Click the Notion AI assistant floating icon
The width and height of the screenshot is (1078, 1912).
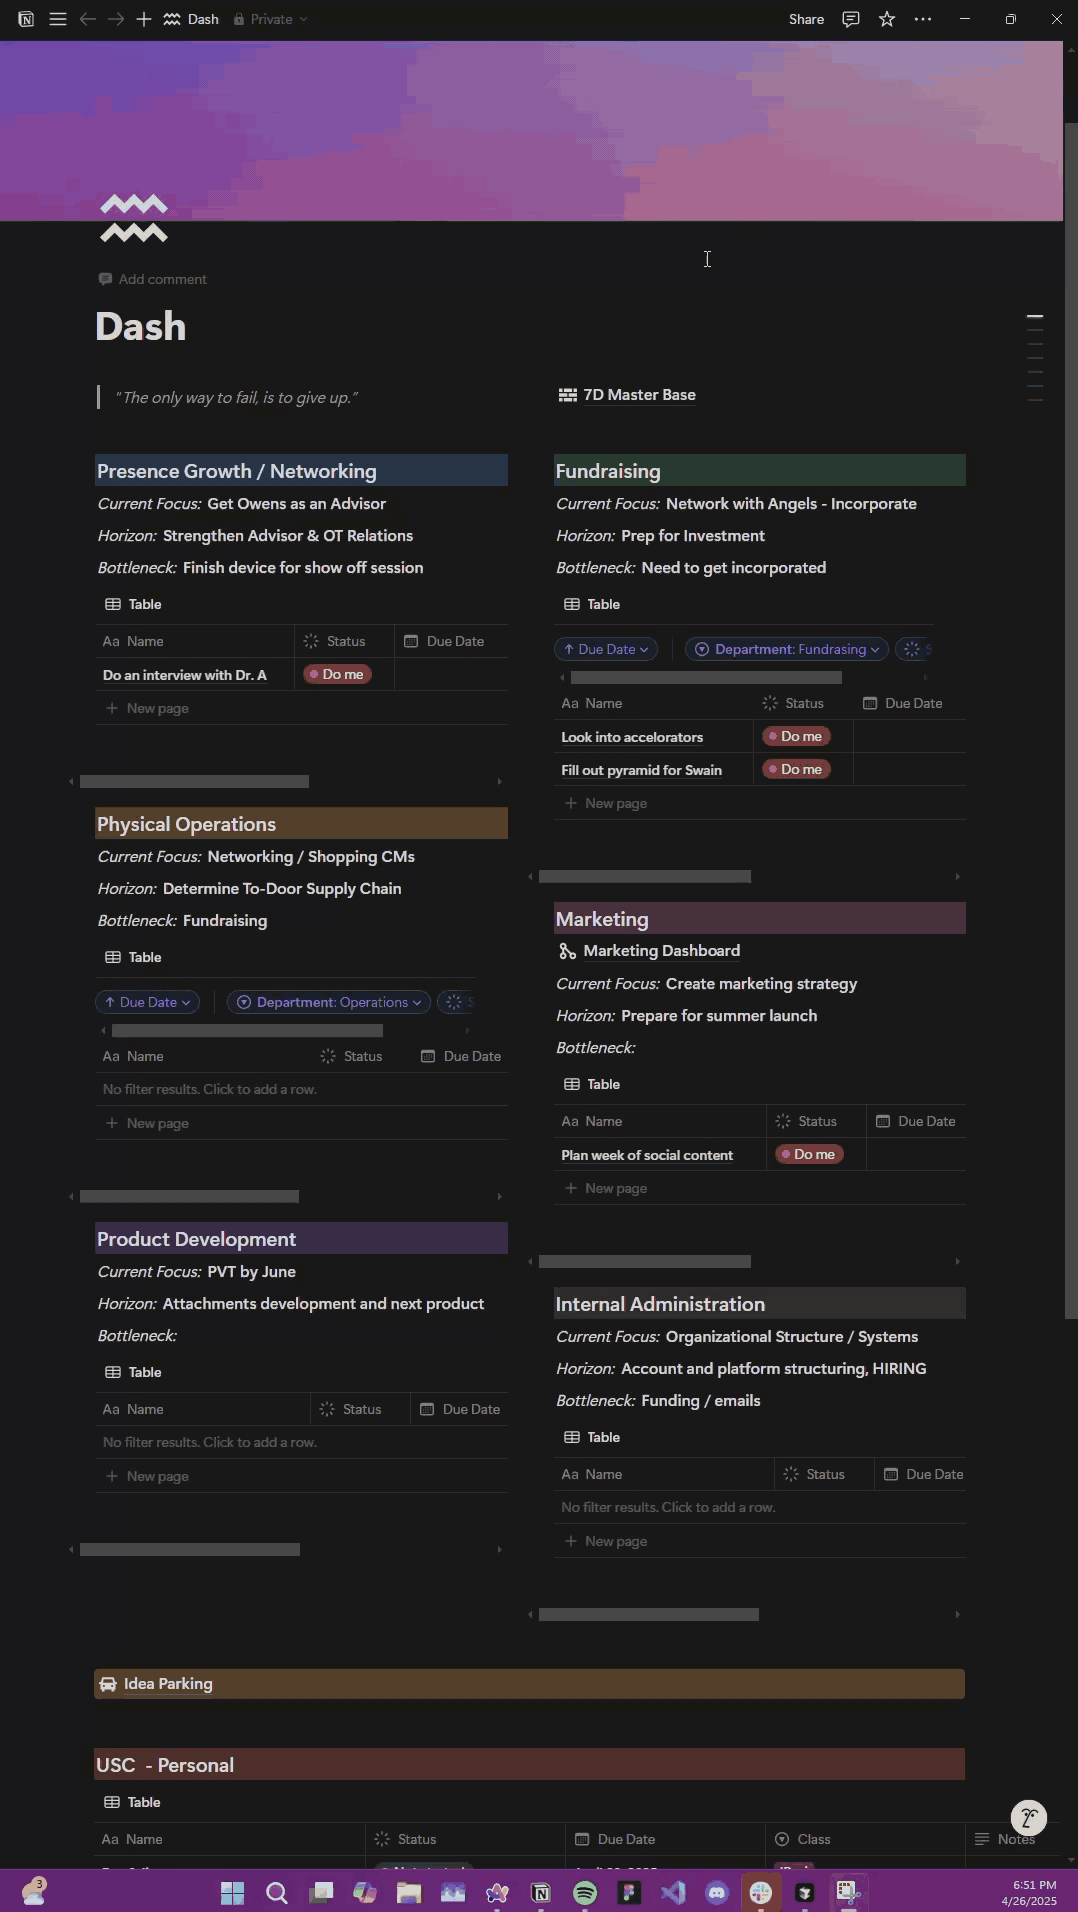click(1028, 1817)
